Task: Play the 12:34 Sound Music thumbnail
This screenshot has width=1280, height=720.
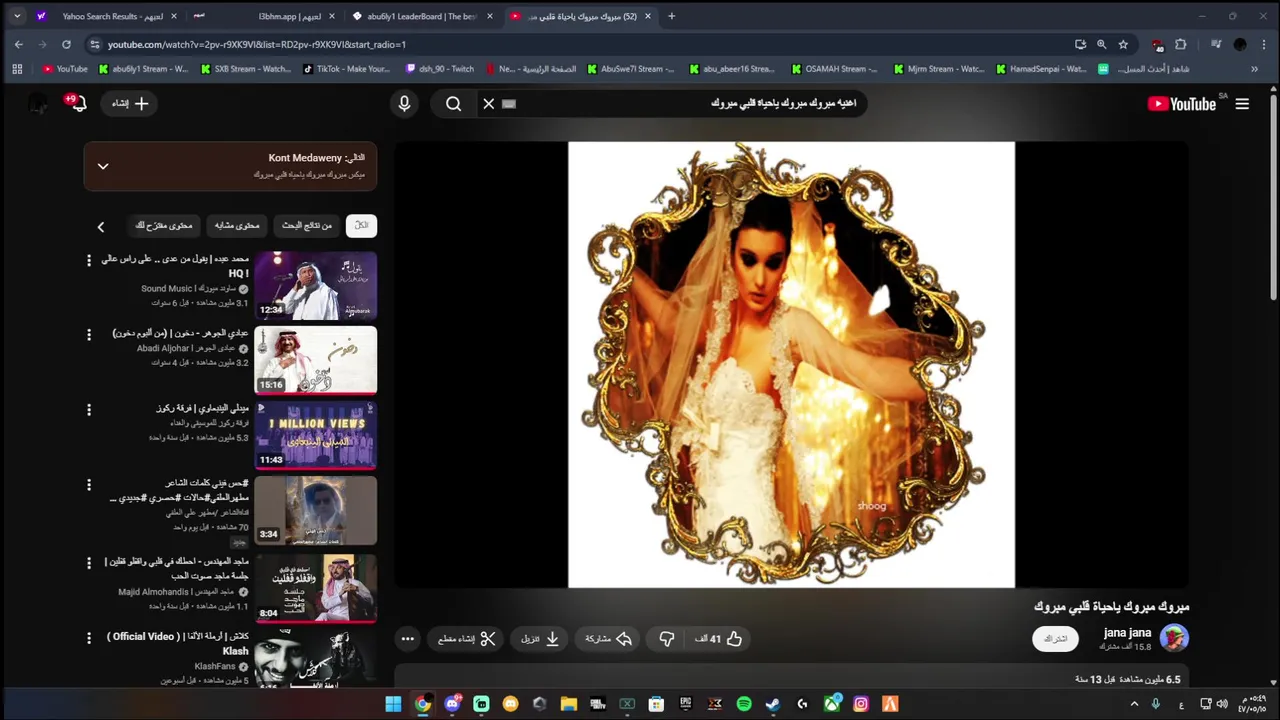Action: tap(315, 285)
